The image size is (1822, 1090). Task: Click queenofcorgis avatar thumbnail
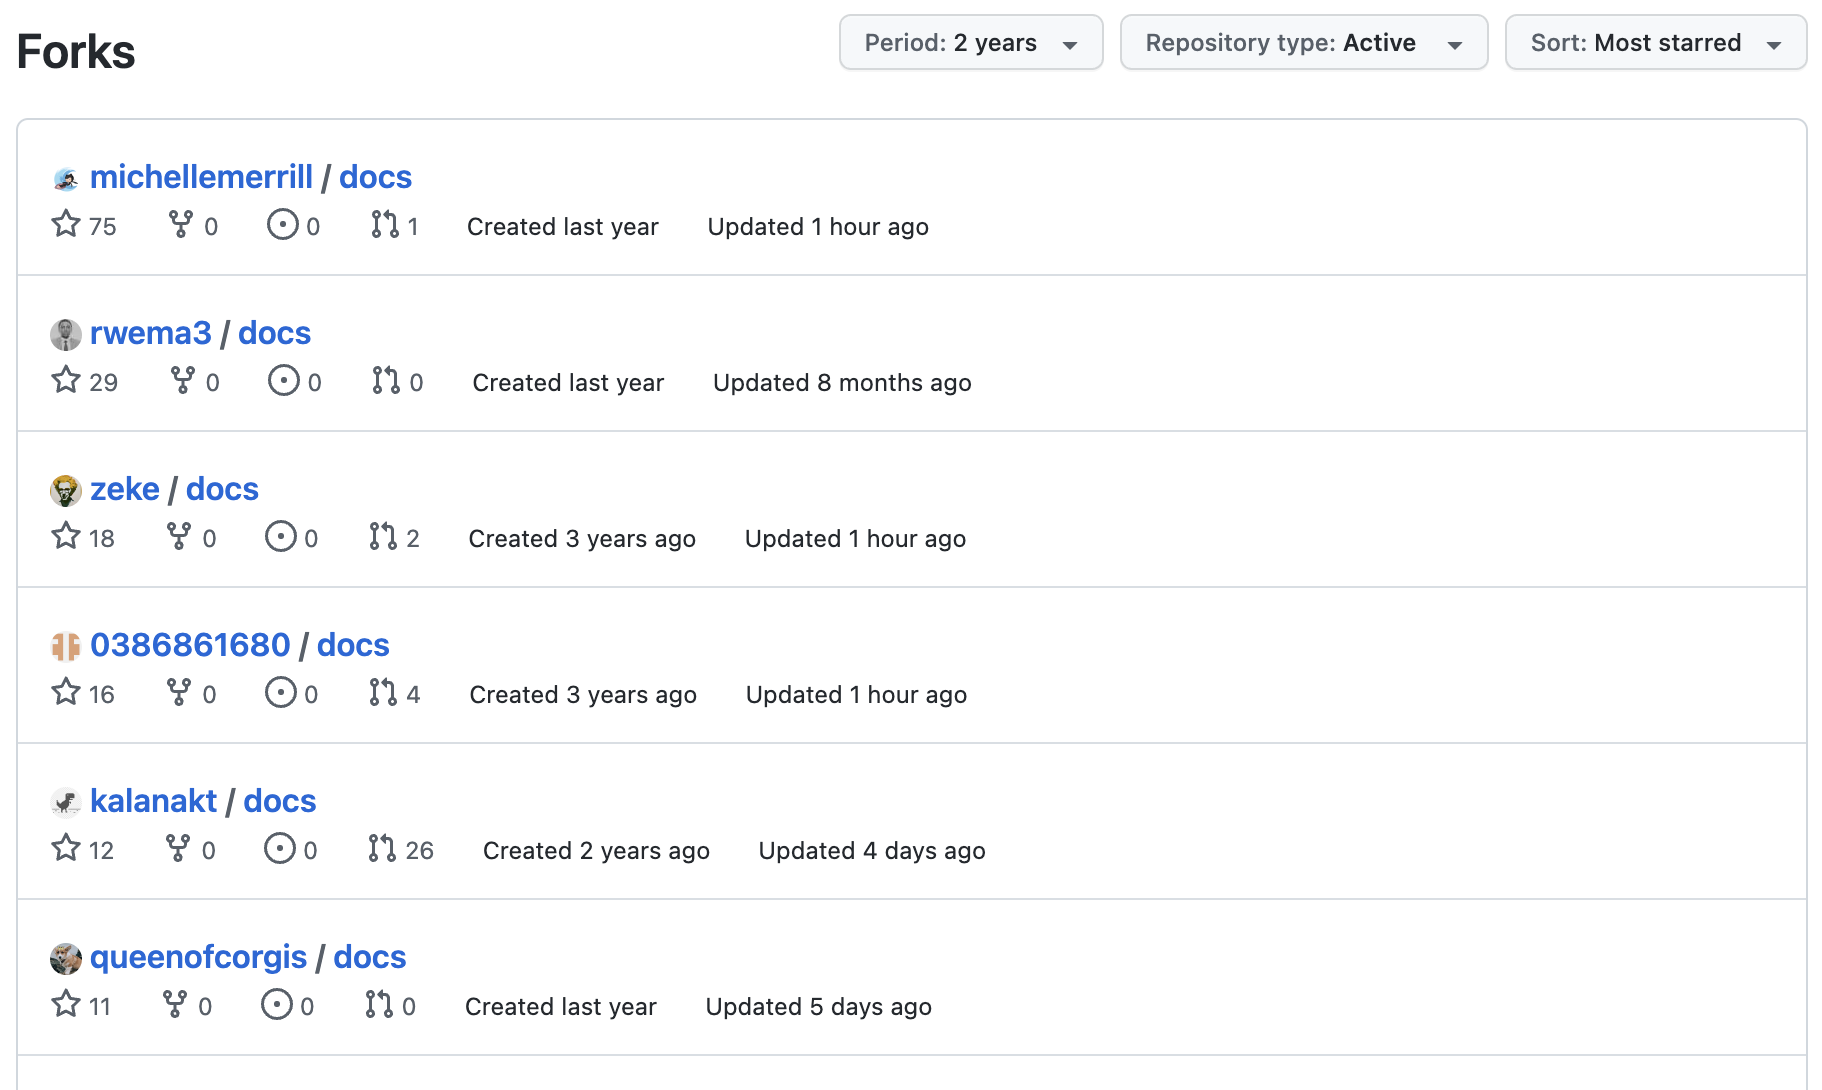(x=66, y=959)
